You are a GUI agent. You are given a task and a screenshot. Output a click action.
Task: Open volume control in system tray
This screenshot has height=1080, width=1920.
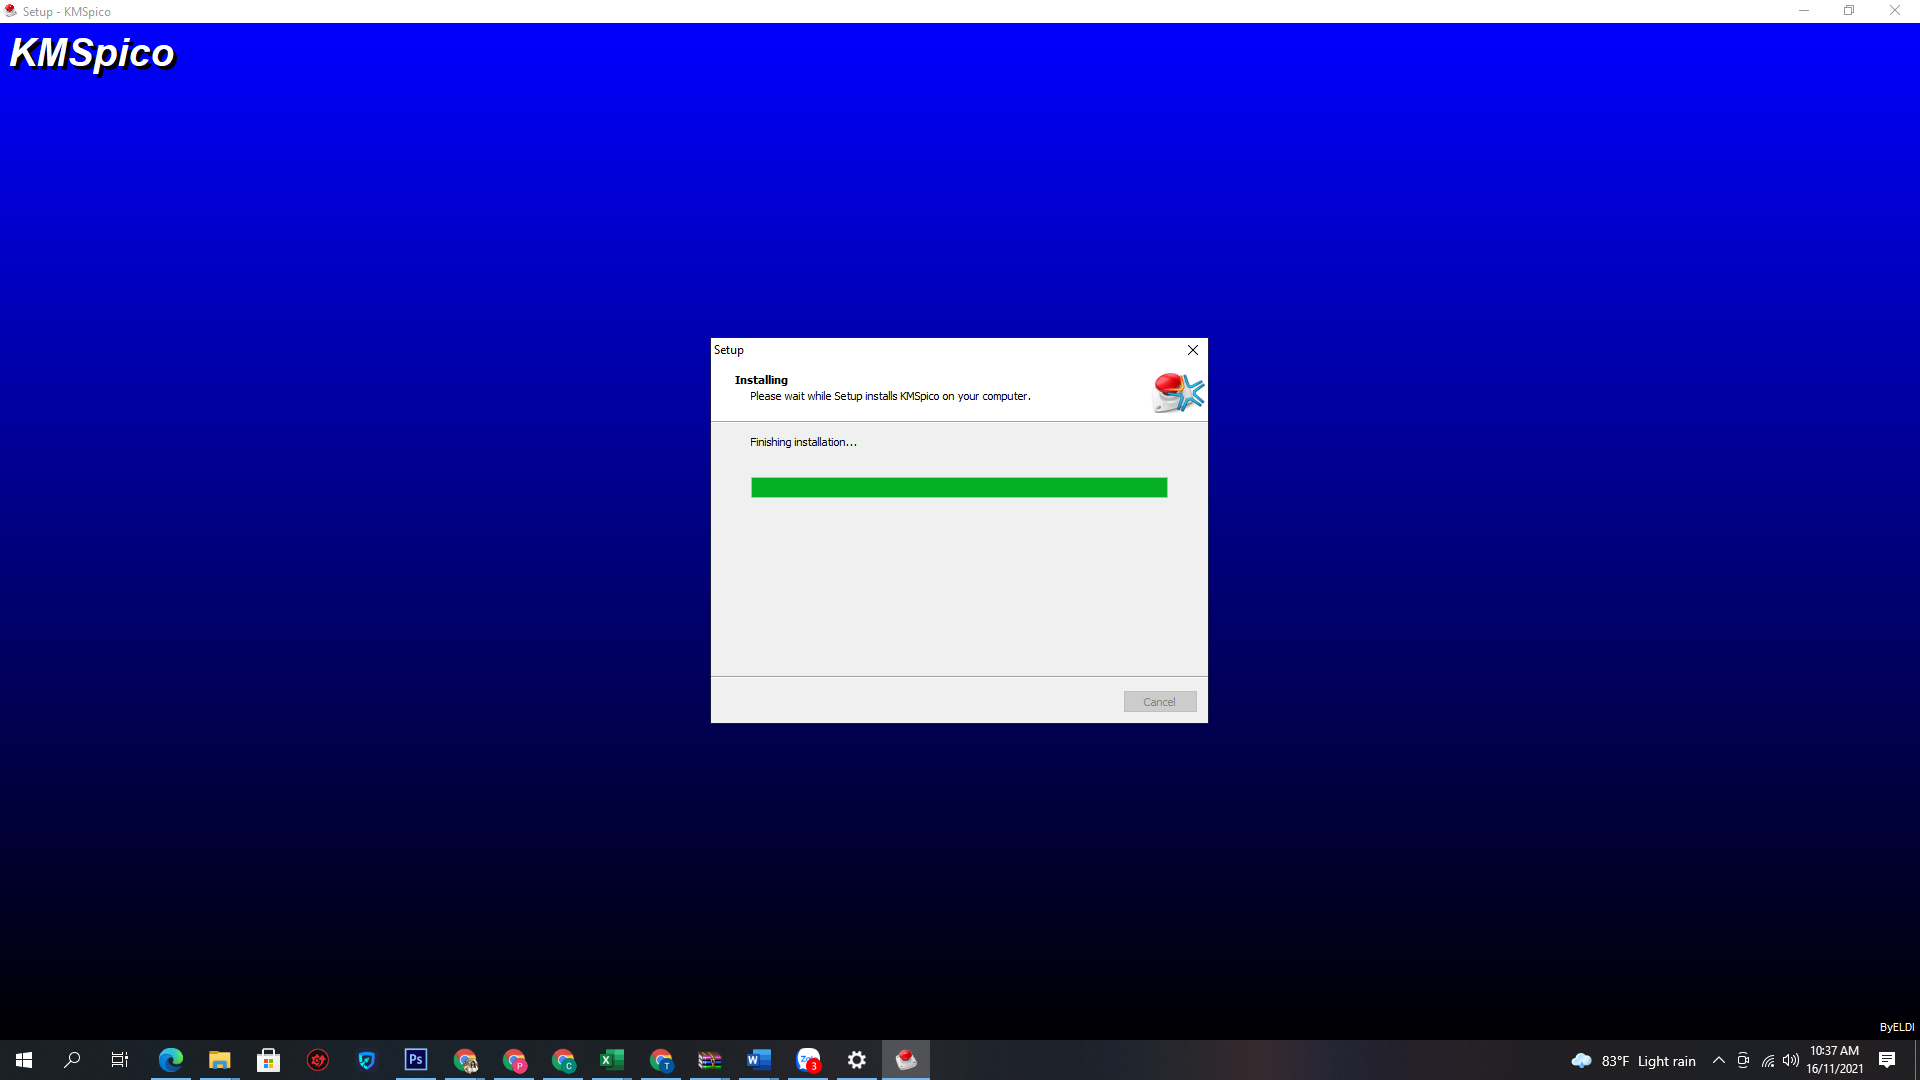coord(1791,1061)
